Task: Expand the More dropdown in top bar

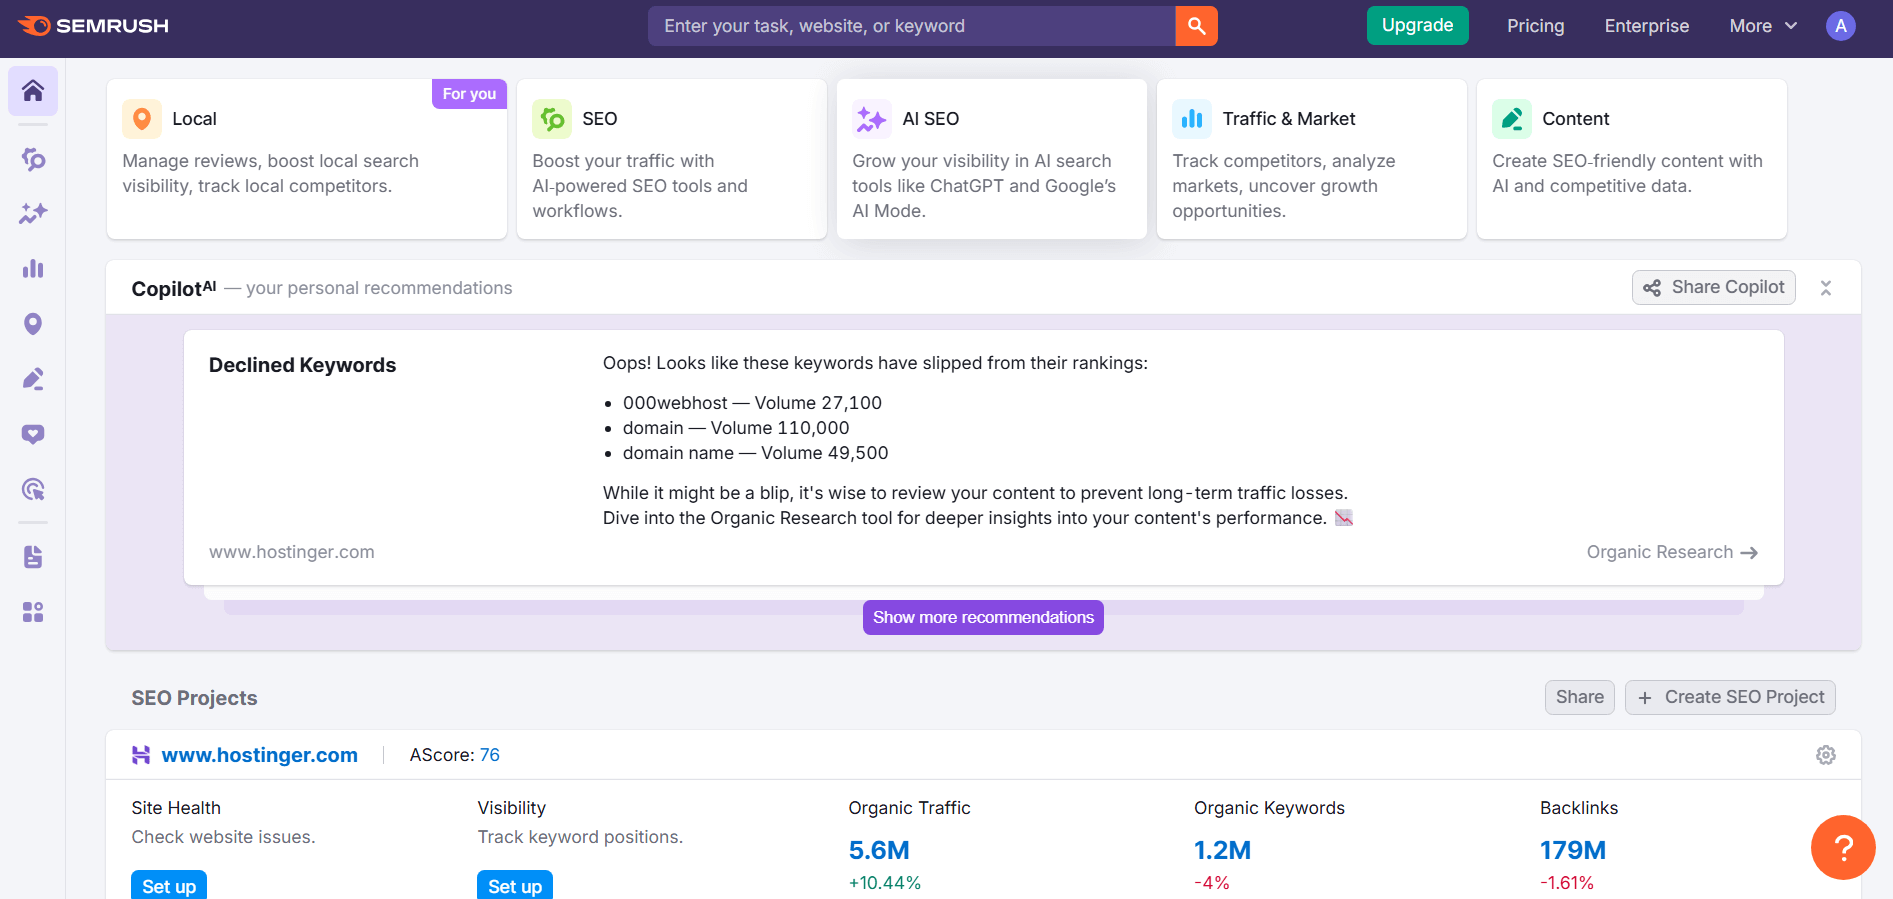Action: pyautogui.click(x=1763, y=26)
